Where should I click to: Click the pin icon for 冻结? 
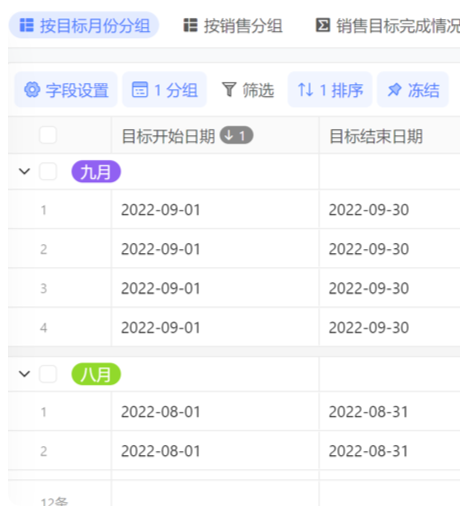coord(395,90)
